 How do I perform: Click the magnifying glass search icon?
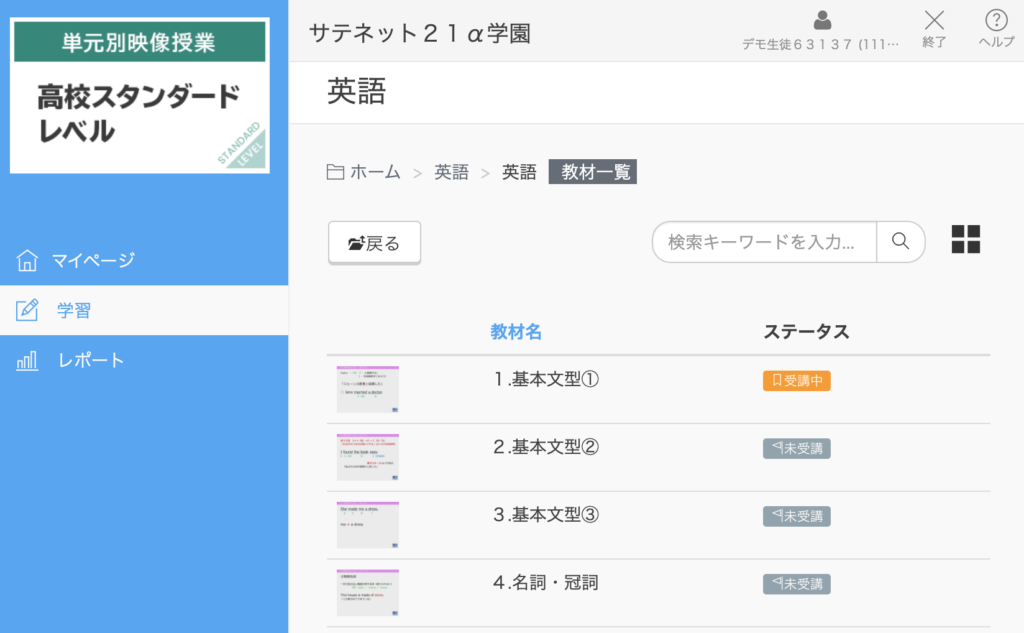coord(900,241)
